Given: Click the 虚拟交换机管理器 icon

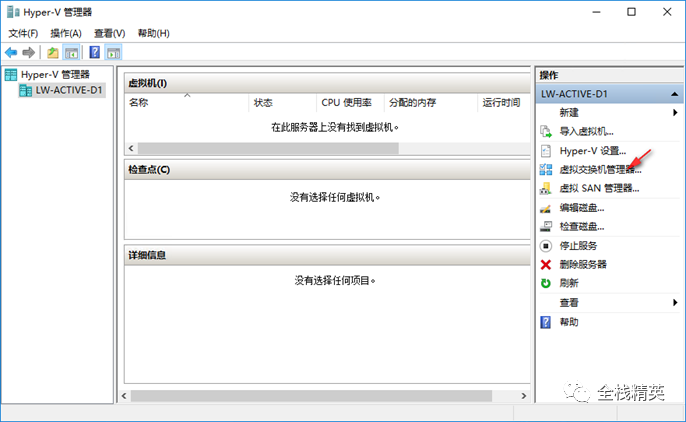Looking at the screenshot, I should coord(546,169).
